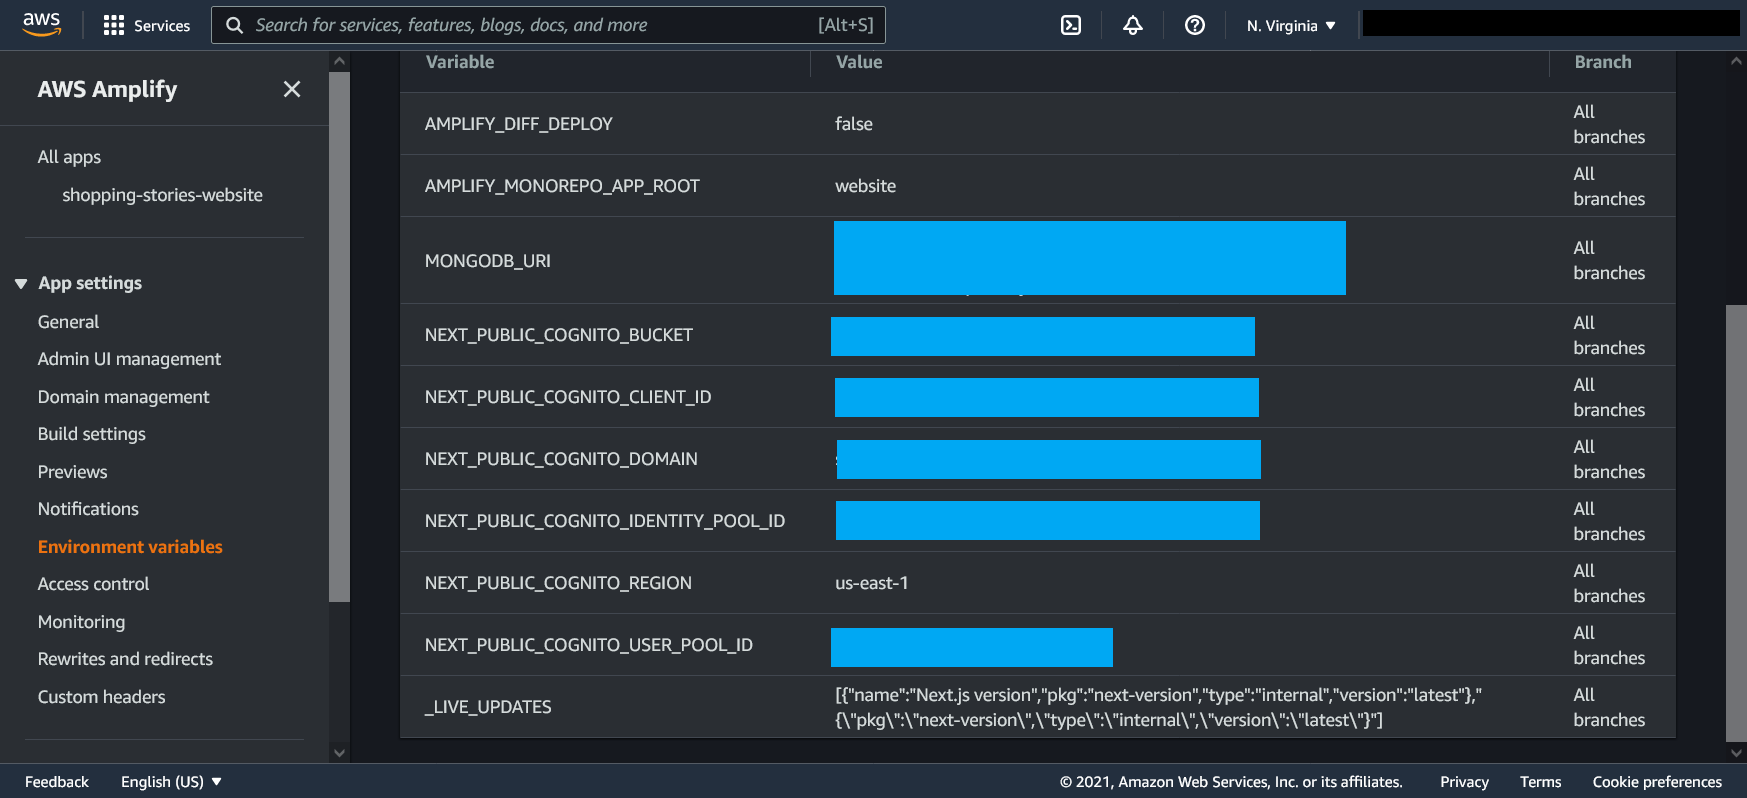1747x798 pixels.
Task: Select NEXT_PUBLIC_COGNITO_USER_POOL_ID name
Action: pos(588,645)
